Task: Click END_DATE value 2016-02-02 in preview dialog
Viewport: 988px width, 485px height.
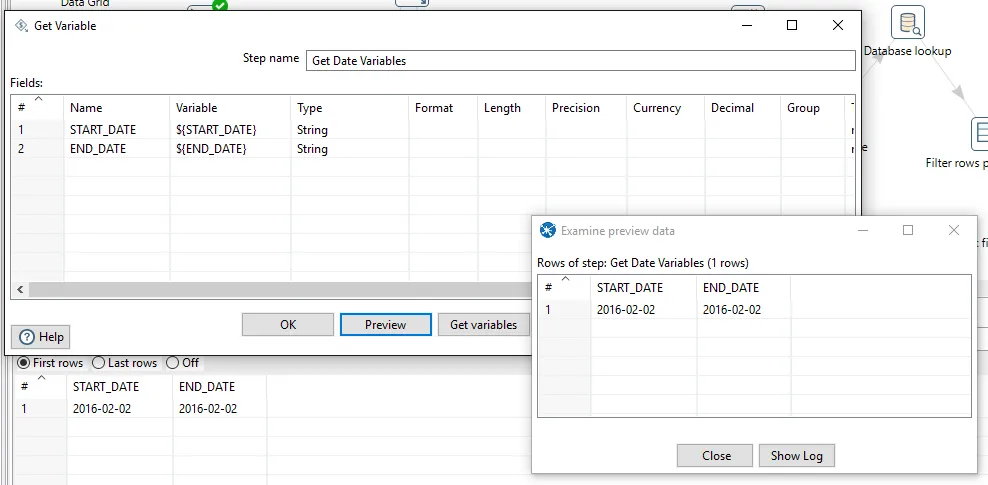Action: click(744, 309)
